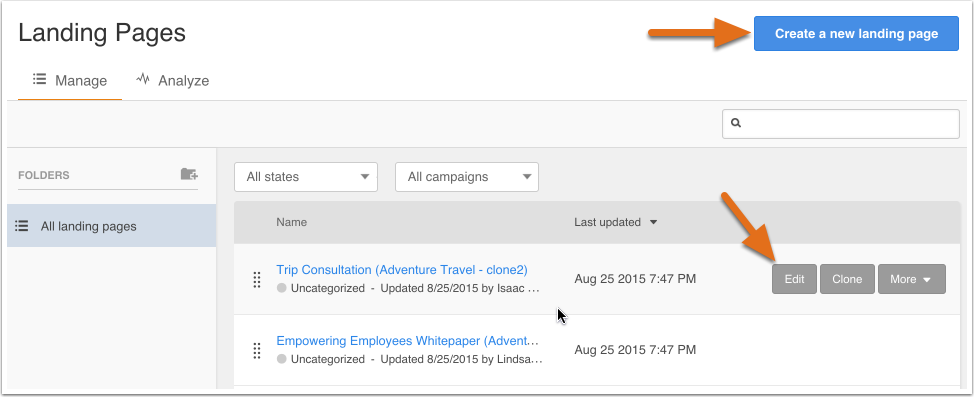This screenshot has height=397, width=974.
Task: Click the search magnifier icon
Action: 736,123
